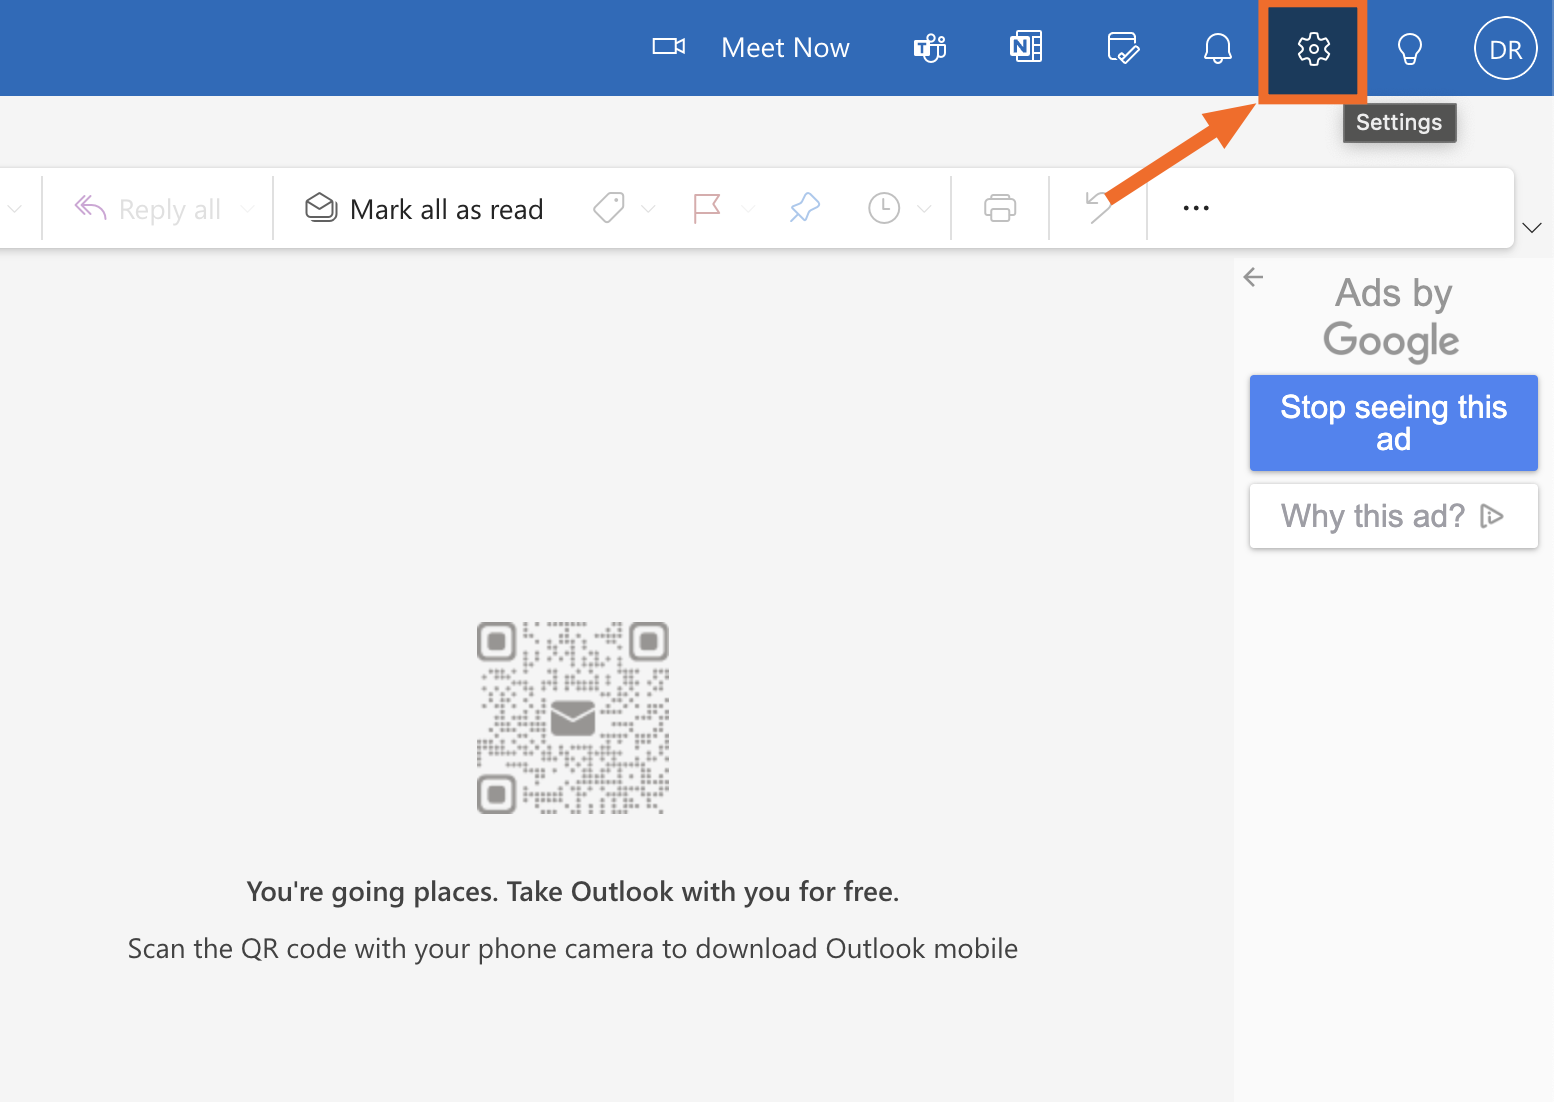Open Tips lightbulb icon
1554x1102 pixels.
pos(1409,48)
